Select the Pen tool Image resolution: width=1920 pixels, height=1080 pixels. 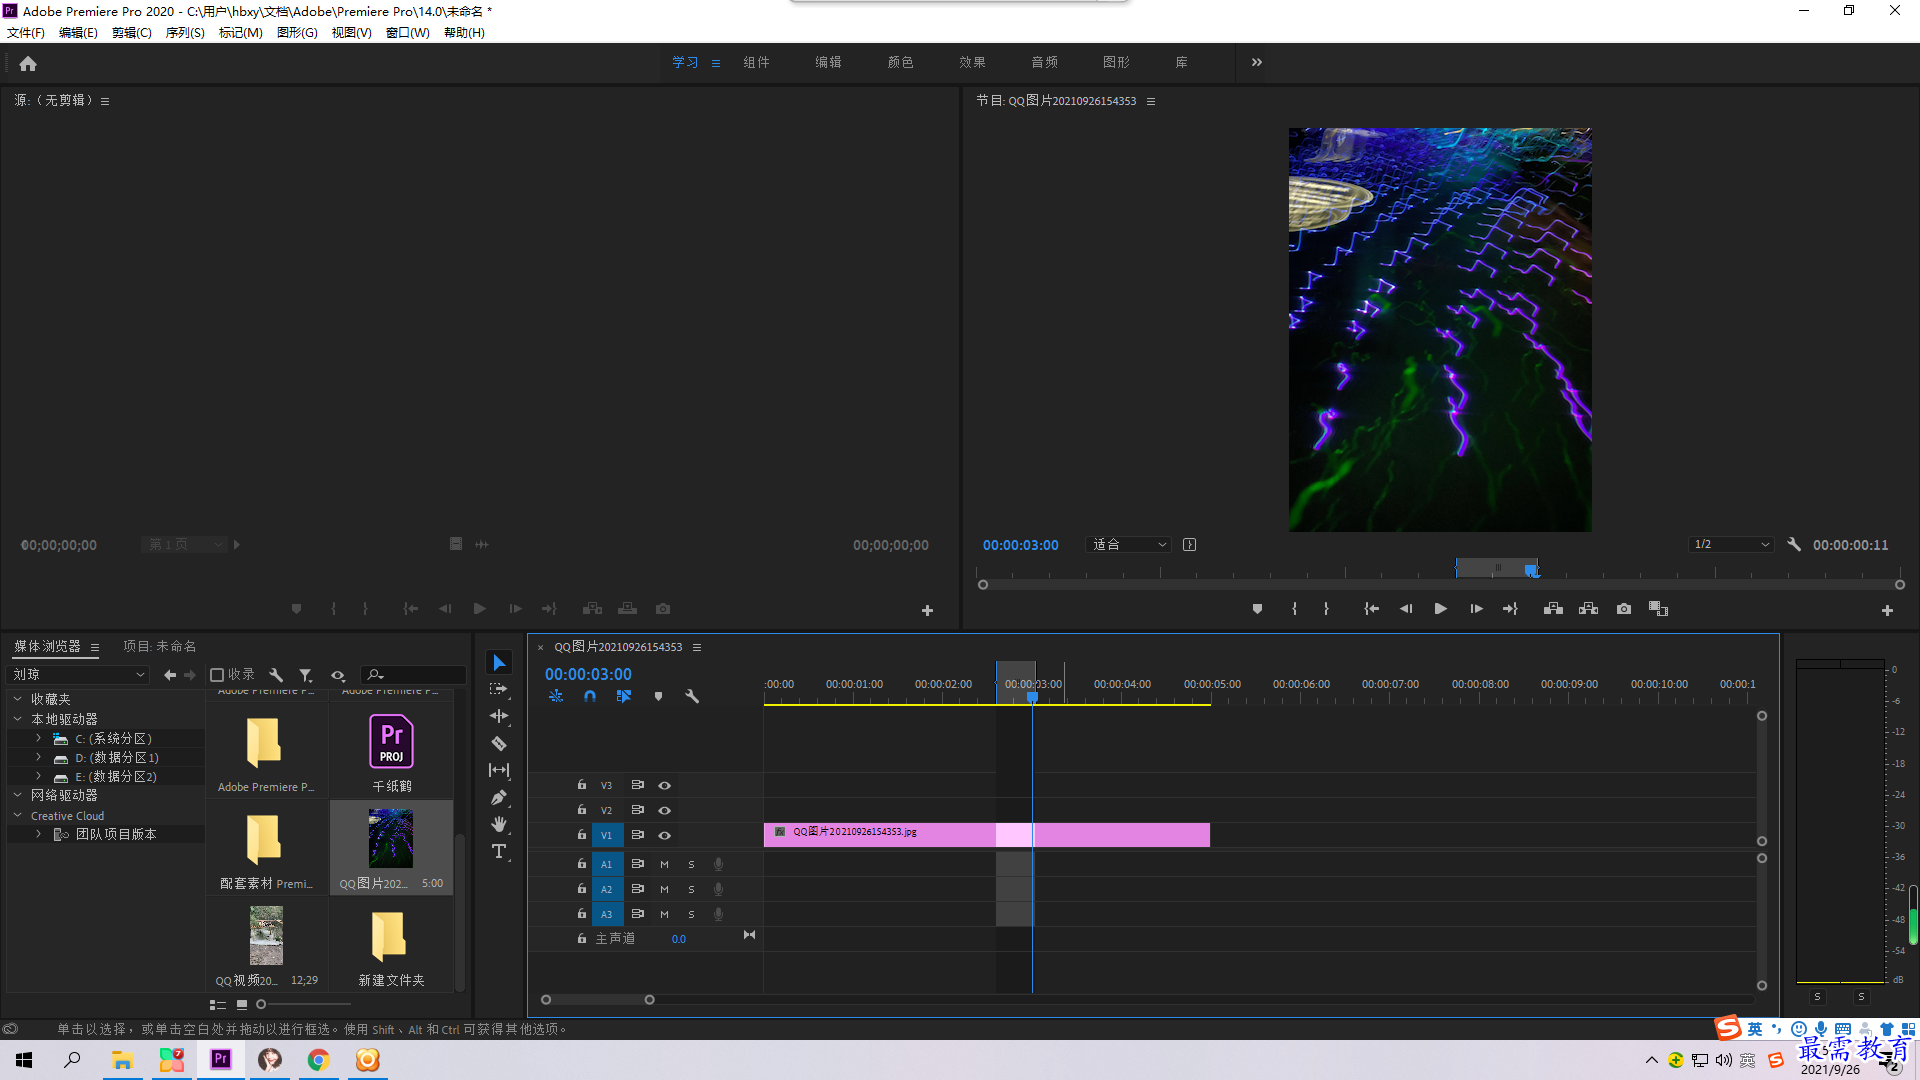click(x=498, y=797)
